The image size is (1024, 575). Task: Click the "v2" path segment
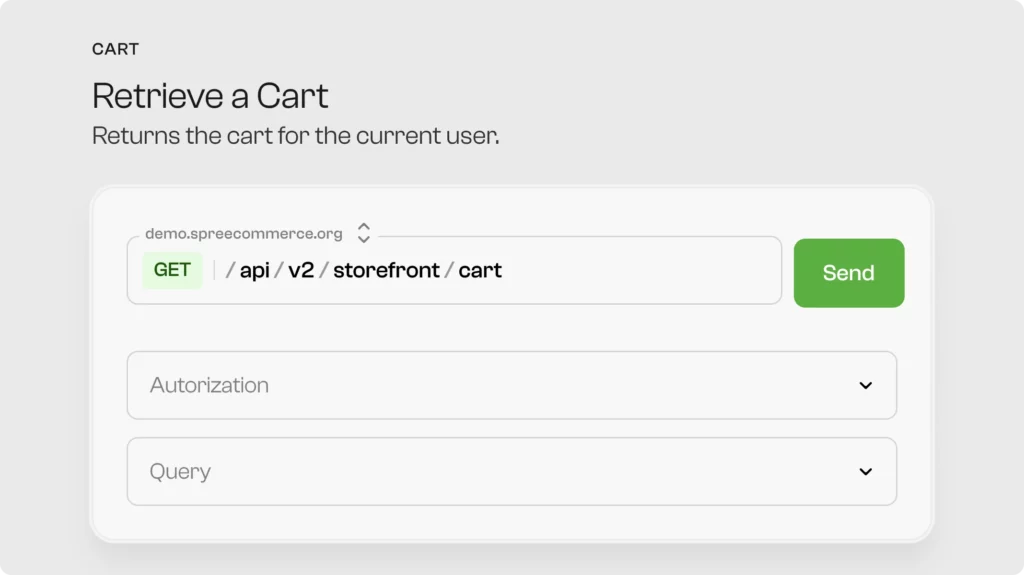[301, 270]
